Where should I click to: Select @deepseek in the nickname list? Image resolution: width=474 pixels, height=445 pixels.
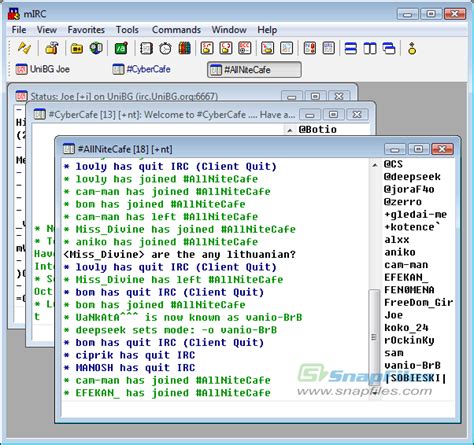point(412,177)
